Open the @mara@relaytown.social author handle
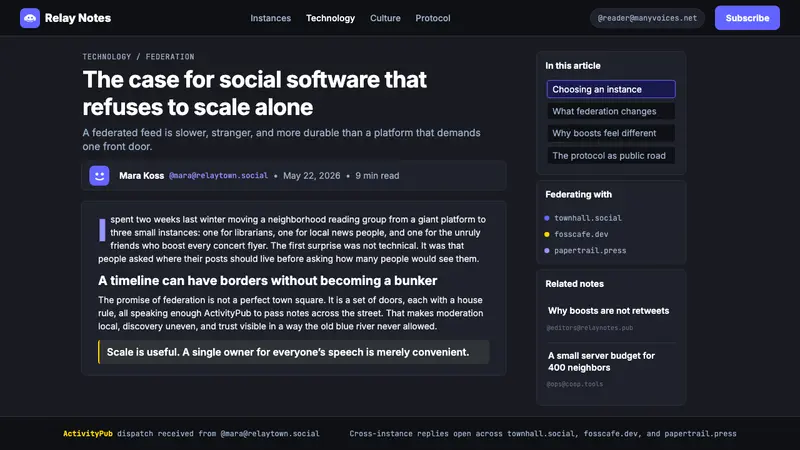800x450 pixels. tap(218, 176)
